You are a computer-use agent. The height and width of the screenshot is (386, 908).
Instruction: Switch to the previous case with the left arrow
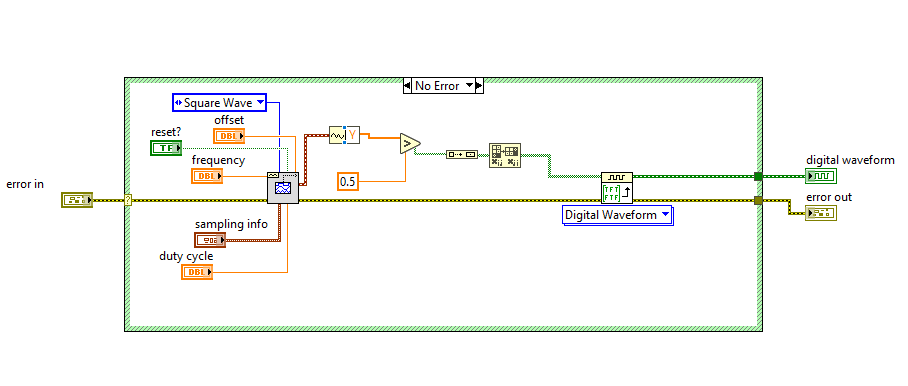click(x=408, y=86)
